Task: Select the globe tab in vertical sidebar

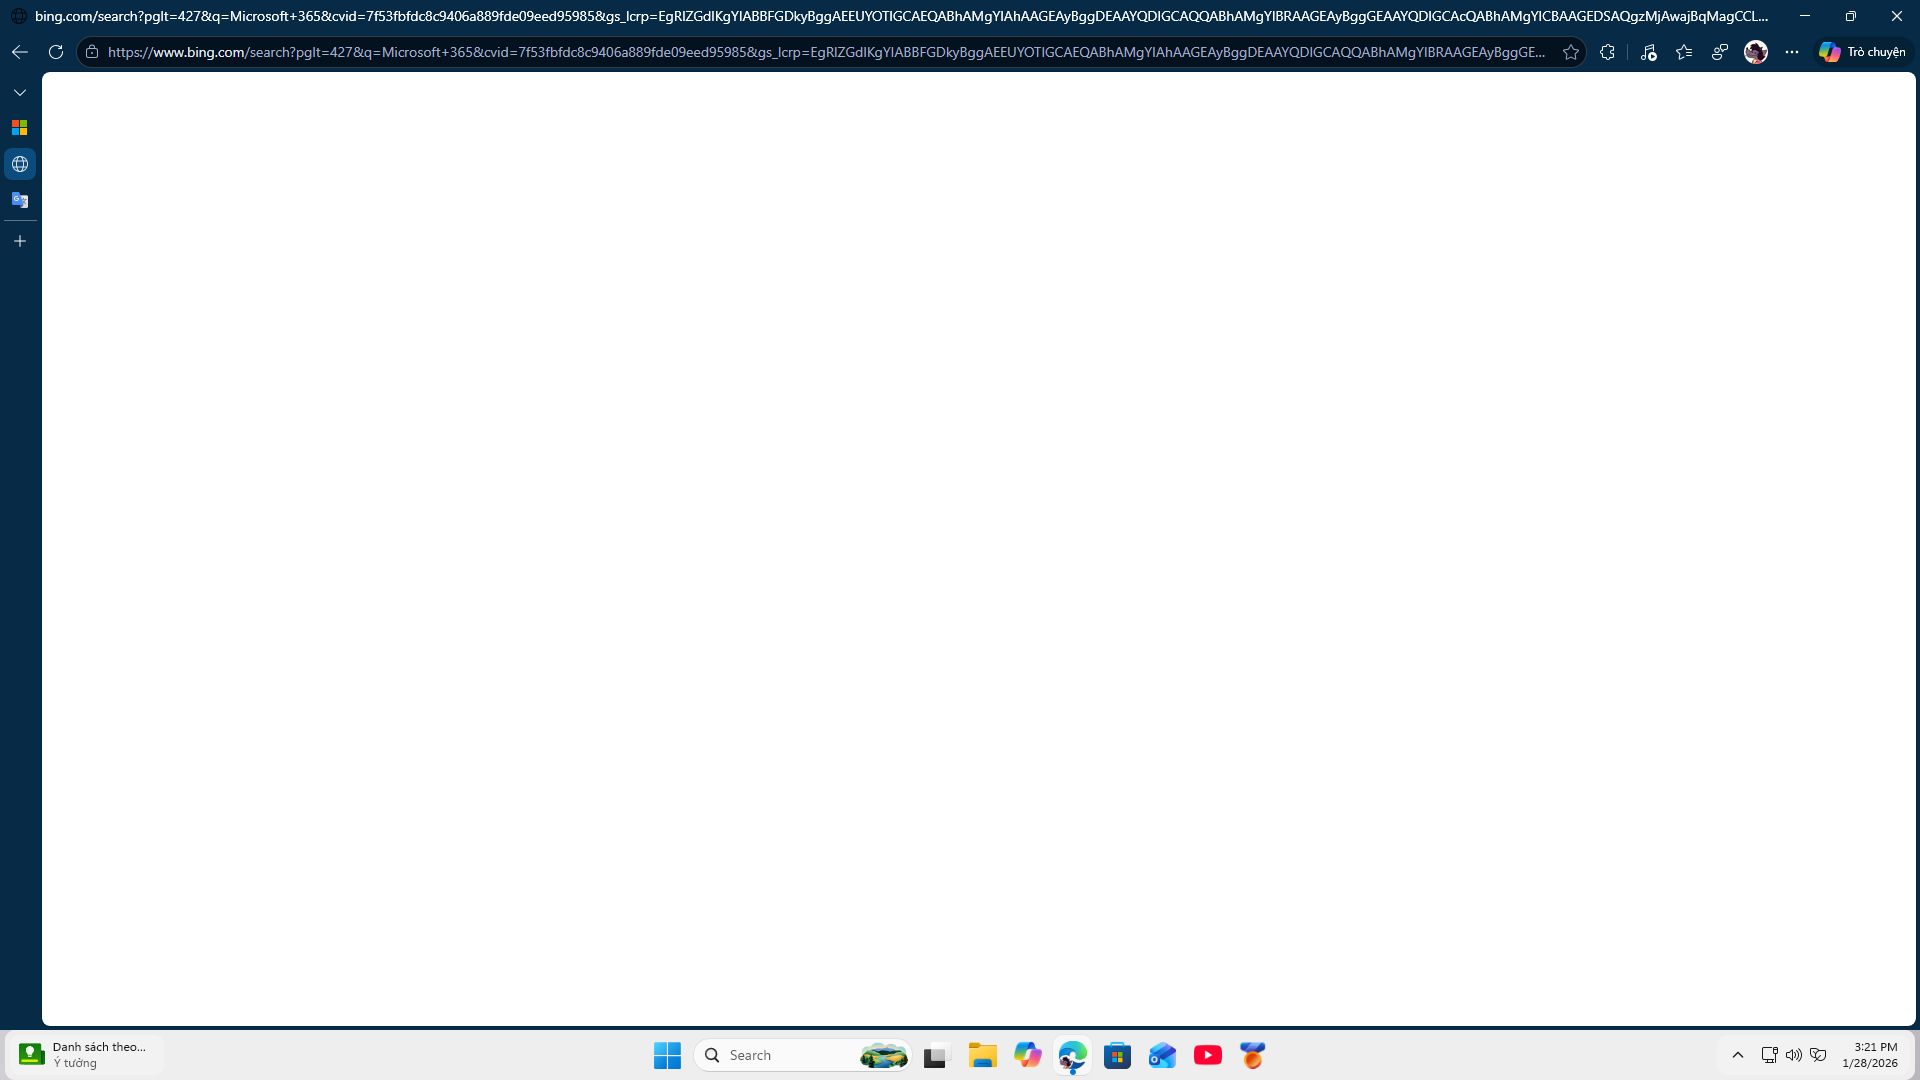Action: coord(20,164)
